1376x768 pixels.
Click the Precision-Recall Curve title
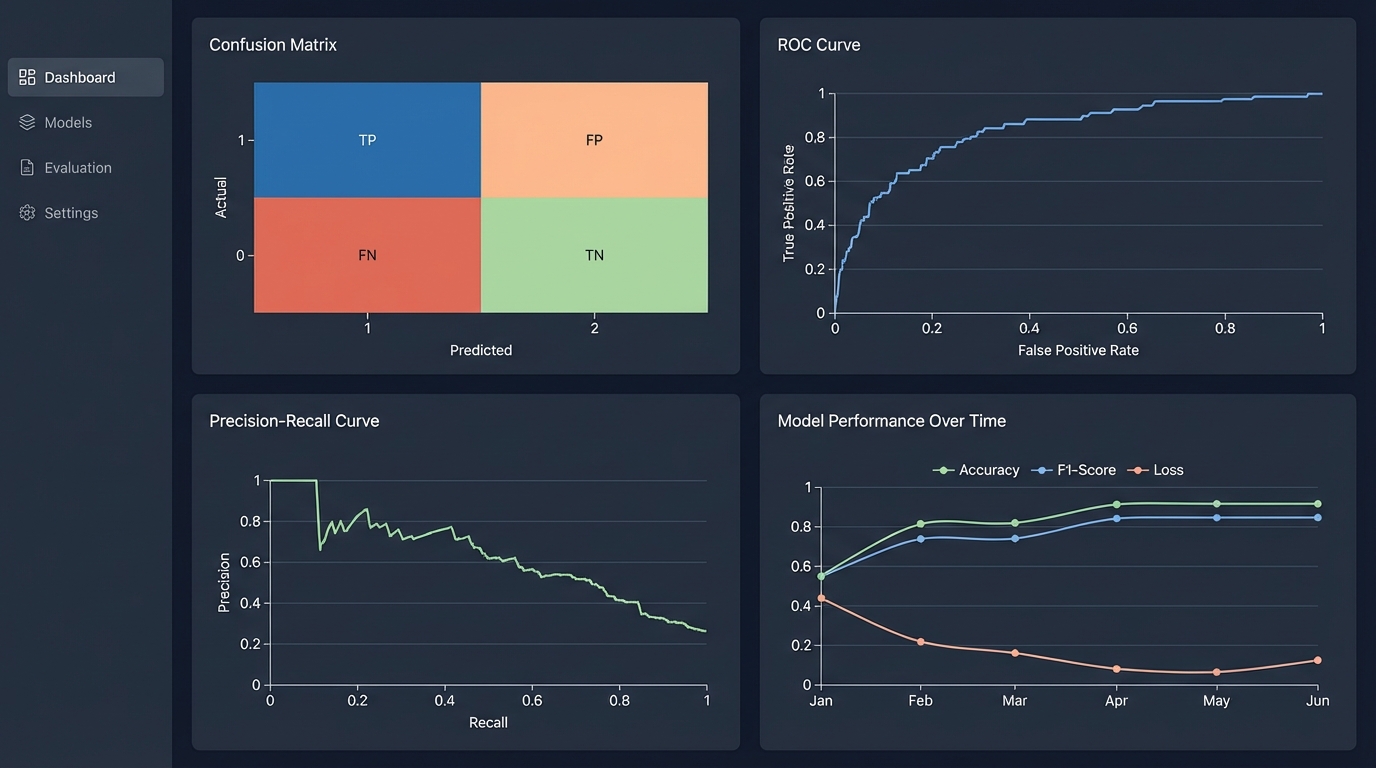tap(293, 420)
